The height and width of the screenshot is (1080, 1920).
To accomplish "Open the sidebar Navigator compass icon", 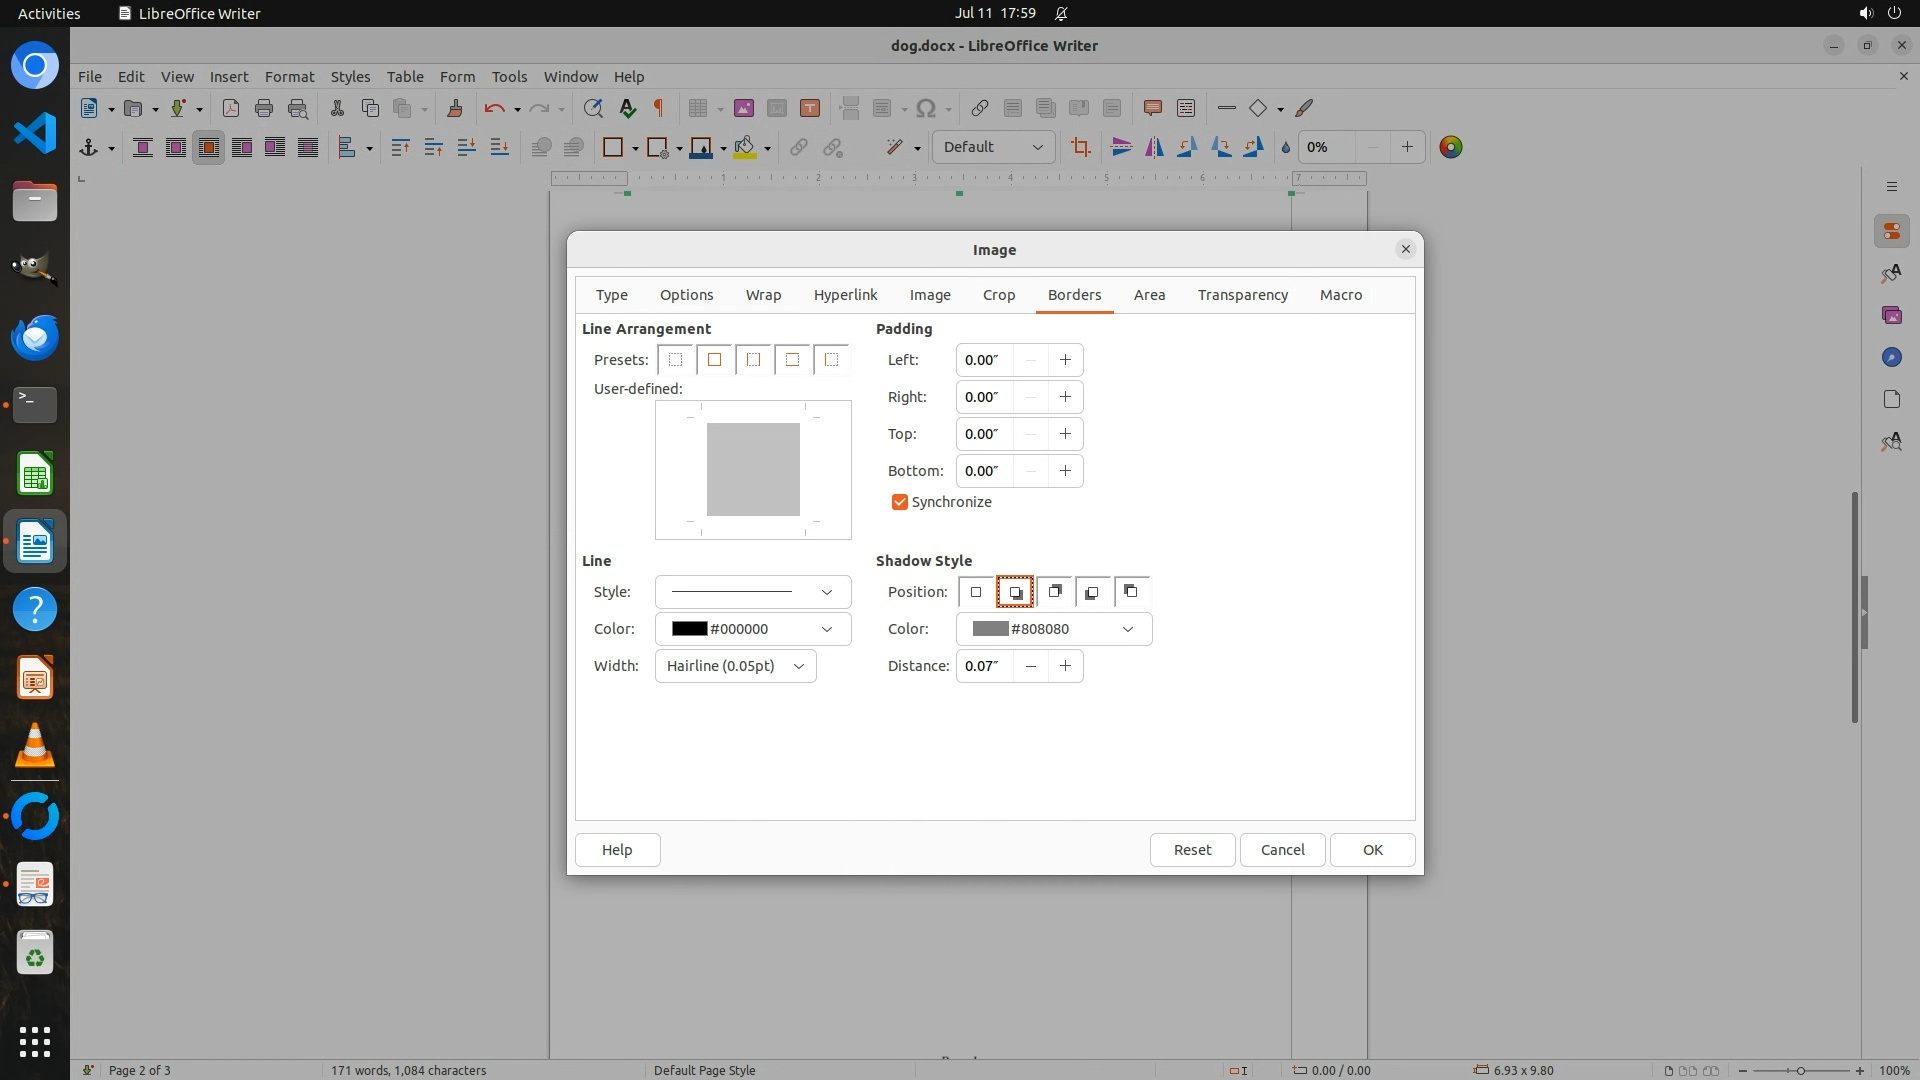I will (1891, 357).
